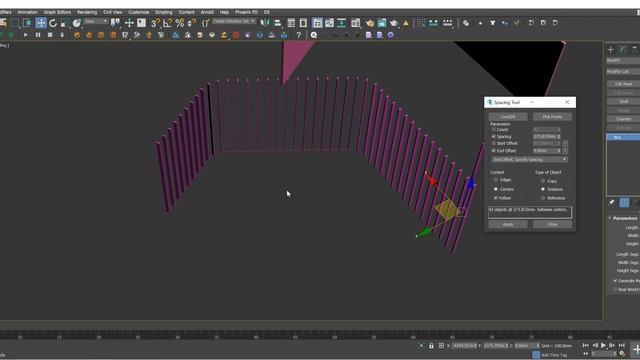Select the Centers context radio button

click(x=496, y=189)
